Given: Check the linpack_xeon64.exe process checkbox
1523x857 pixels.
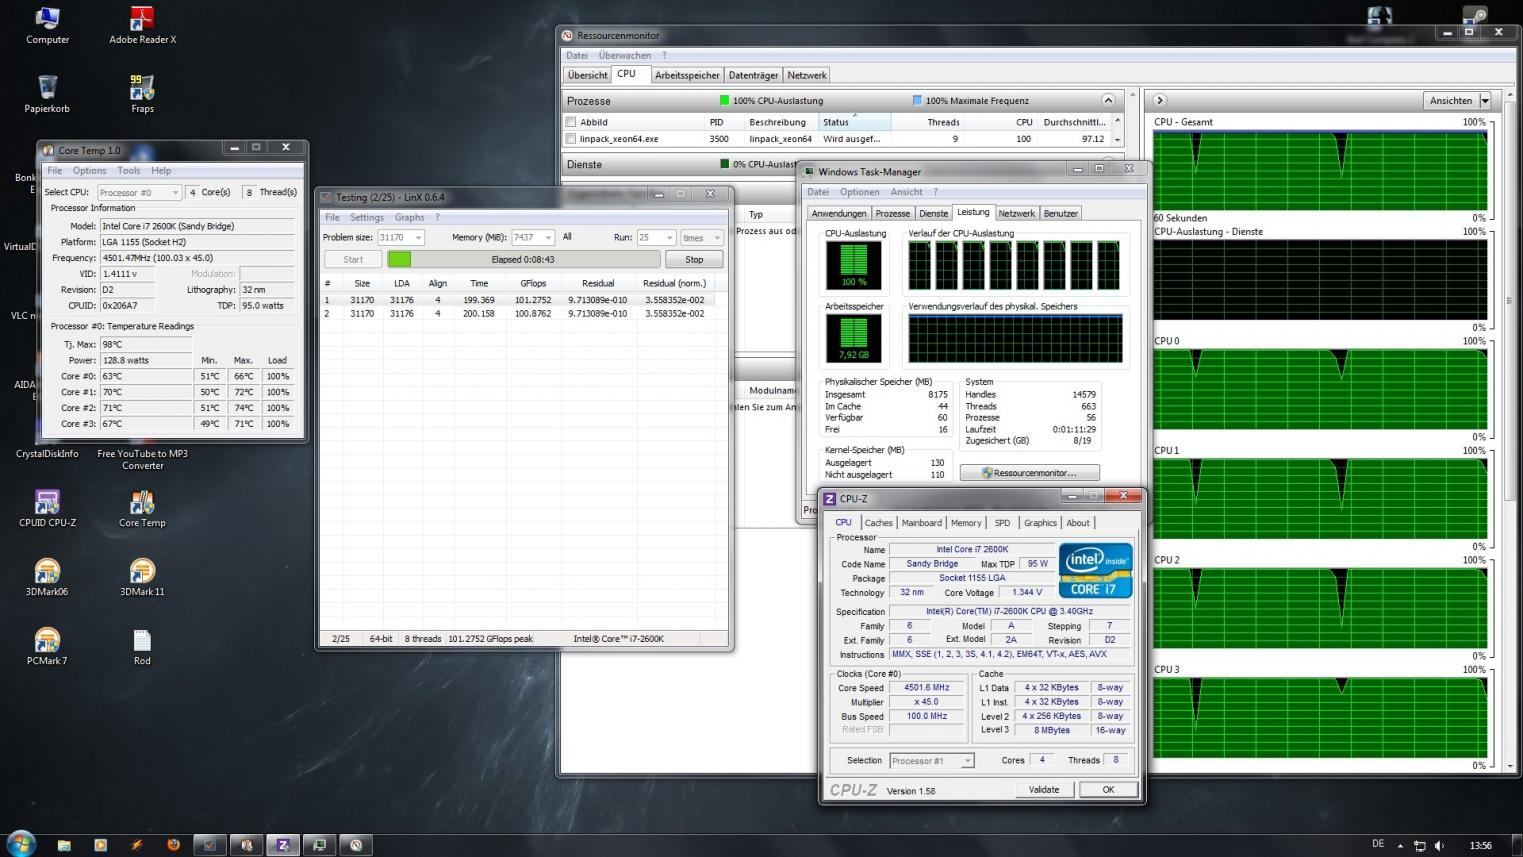Looking at the screenshot, I should pos(571,139).
